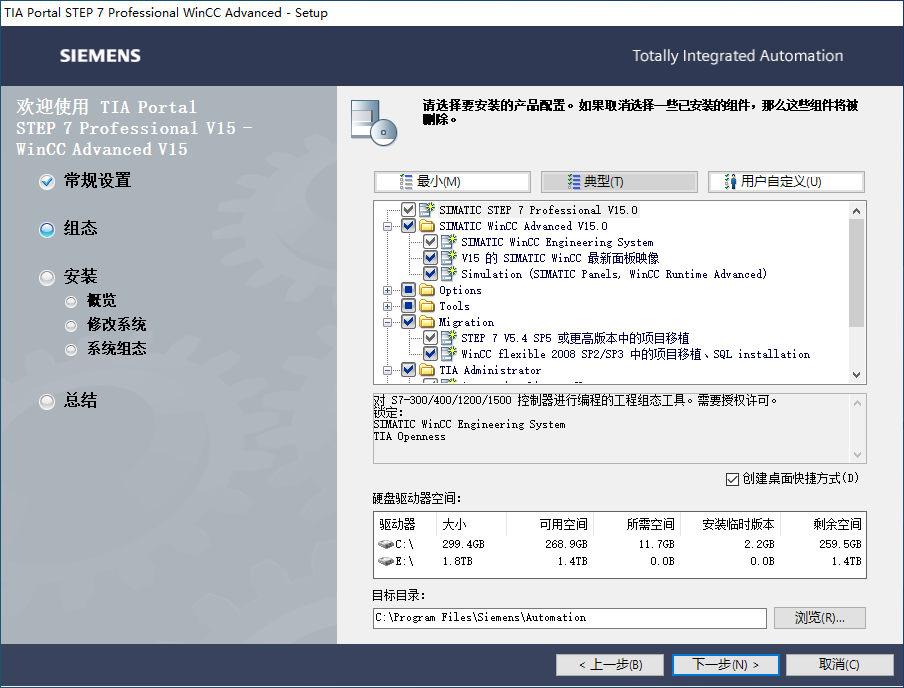Collapse the Migration tree node
The image size is (904, 688).
tap(387, 322)
